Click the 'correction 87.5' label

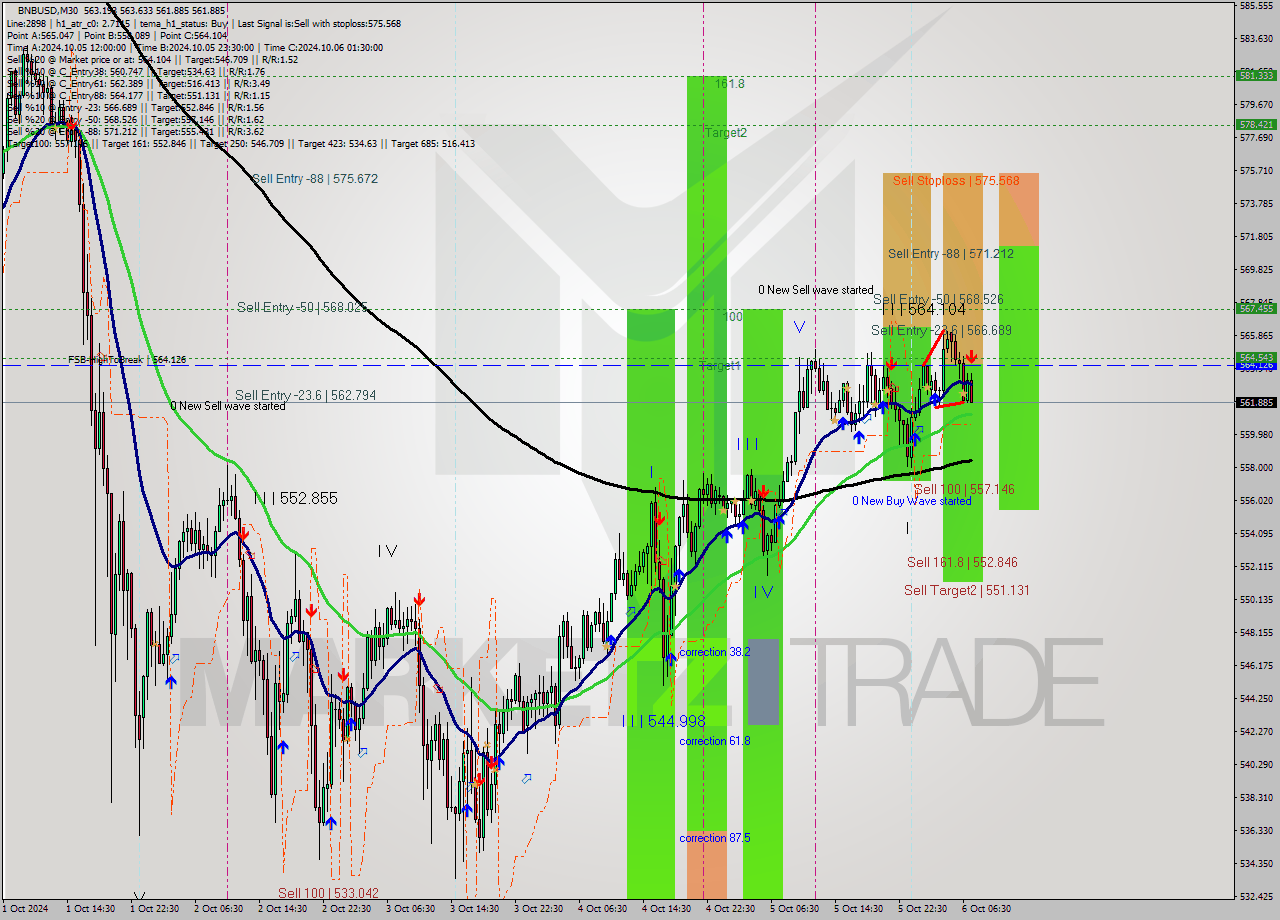click(x=715, y=838)
